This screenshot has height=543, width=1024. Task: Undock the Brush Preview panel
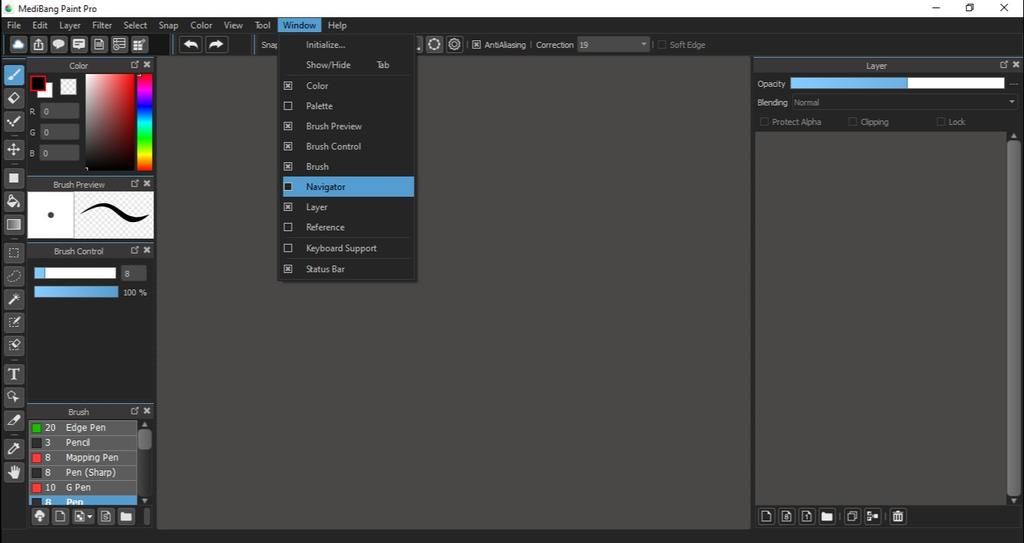(x=135, y=184)
